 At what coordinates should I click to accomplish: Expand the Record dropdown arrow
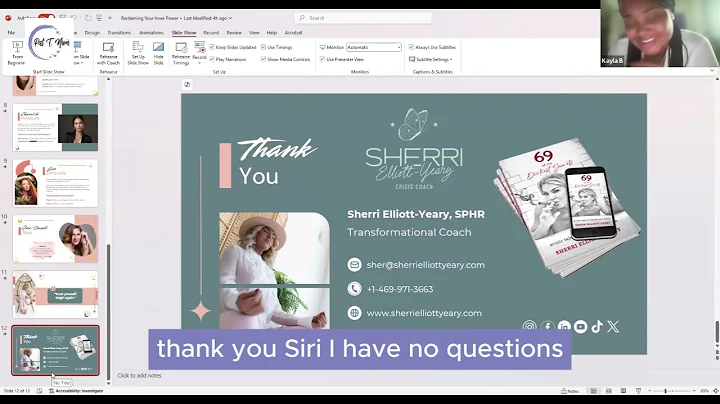coord(199,62)
